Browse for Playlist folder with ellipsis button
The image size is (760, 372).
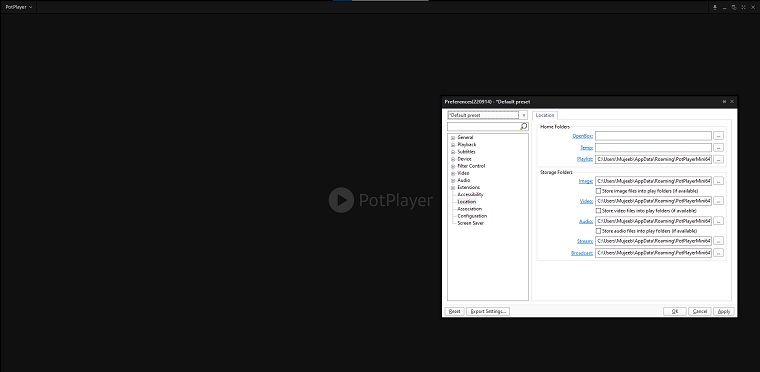719,159
